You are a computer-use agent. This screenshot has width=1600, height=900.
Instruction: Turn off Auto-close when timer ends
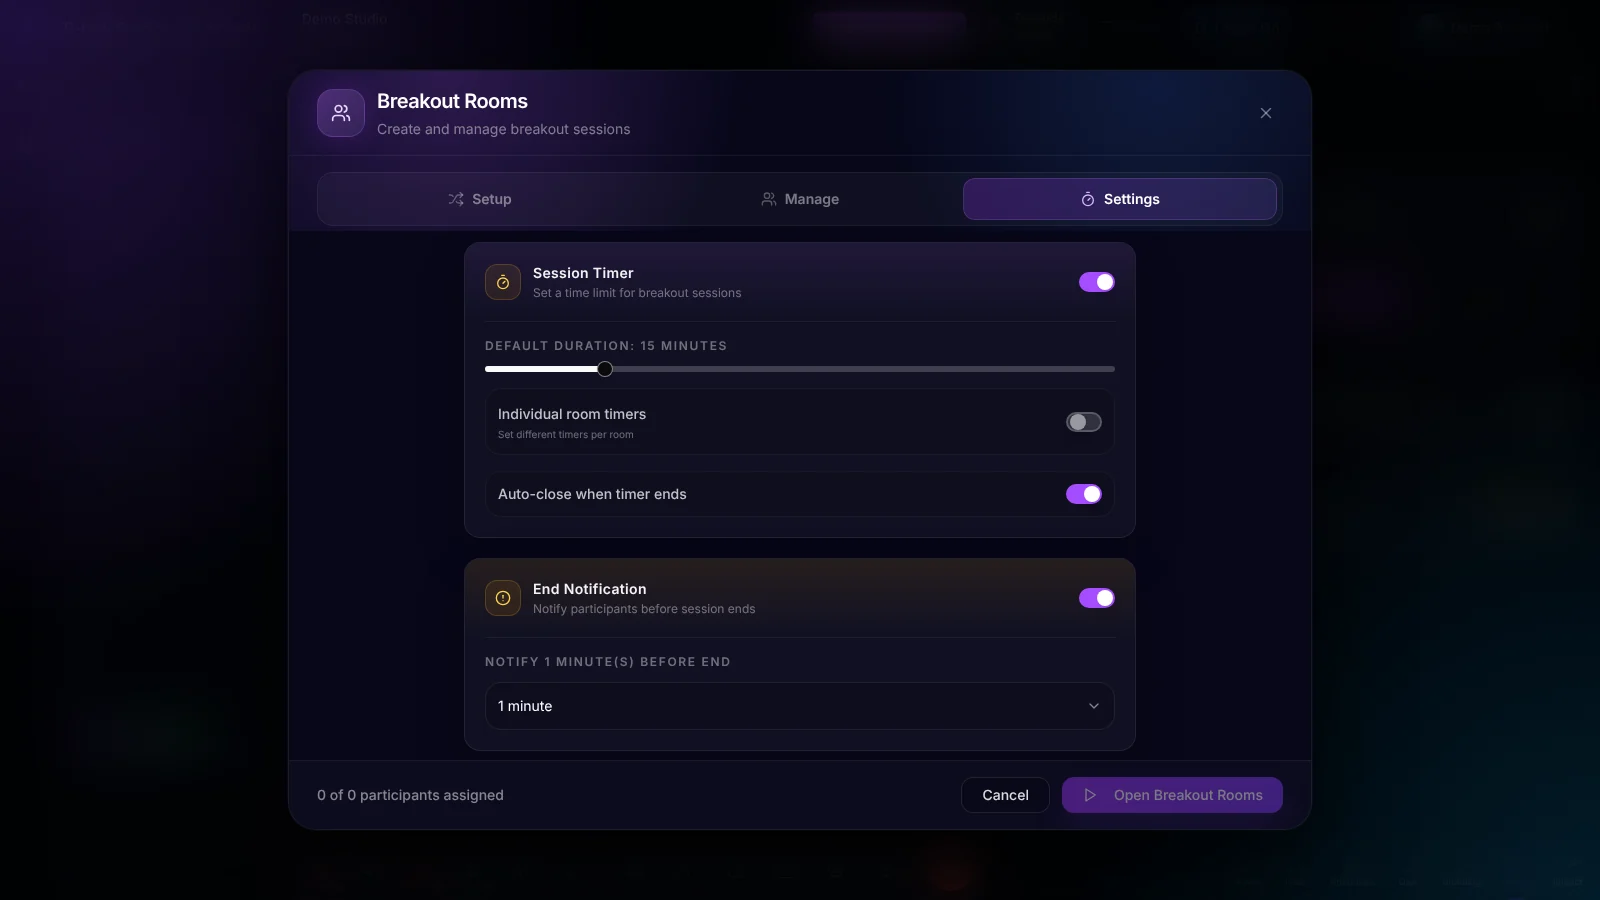1084,494
